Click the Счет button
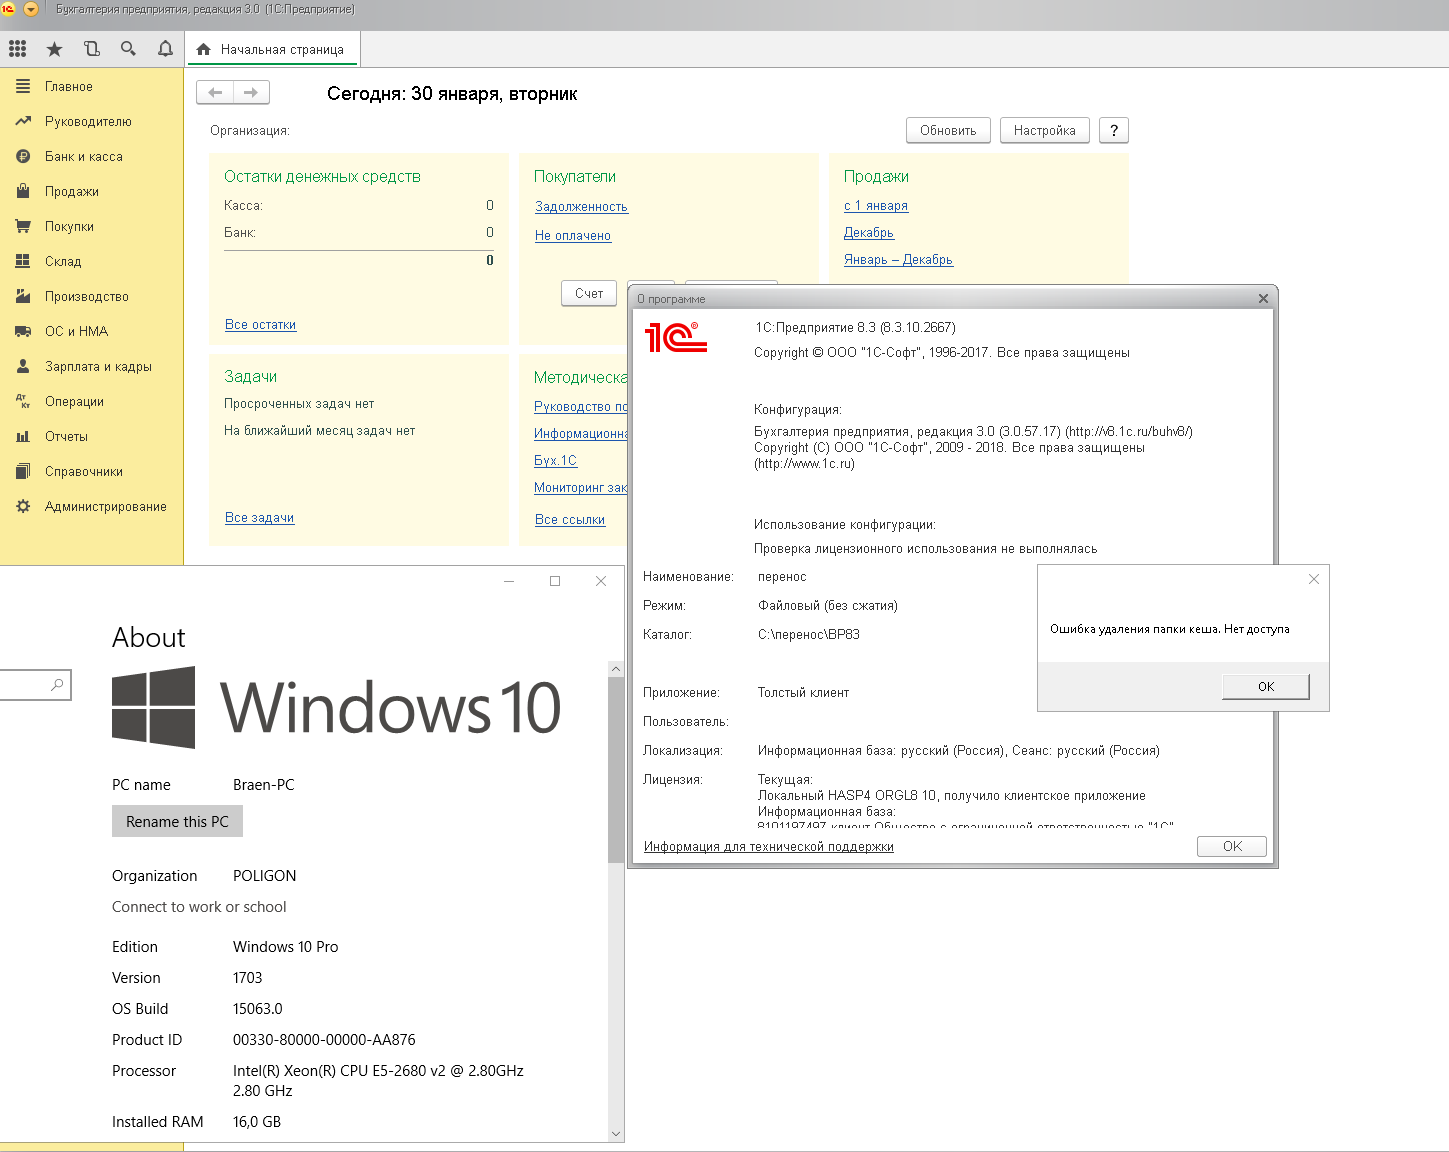1449x1152 pixels. click(x=589, y=294)
